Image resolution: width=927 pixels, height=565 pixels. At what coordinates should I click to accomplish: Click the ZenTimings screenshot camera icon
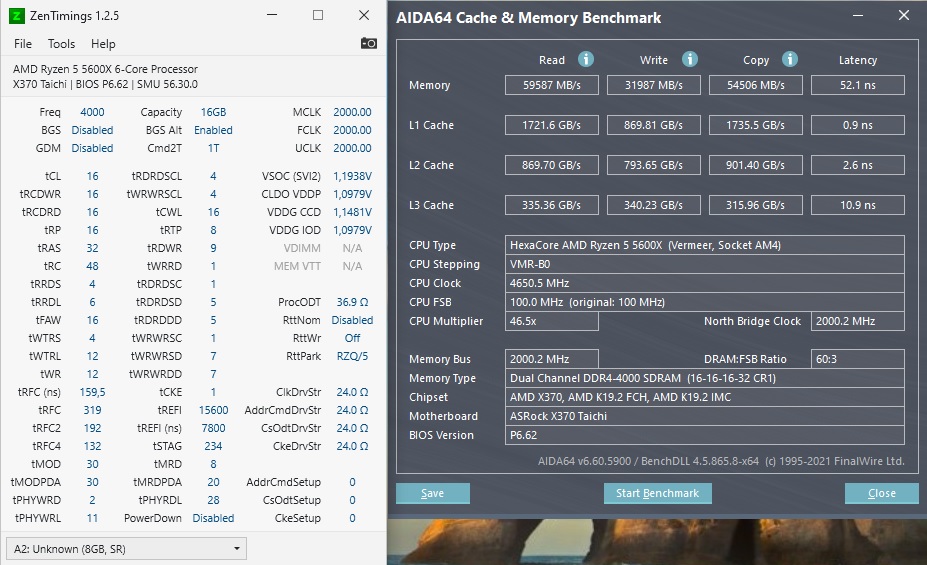[368, 43]
